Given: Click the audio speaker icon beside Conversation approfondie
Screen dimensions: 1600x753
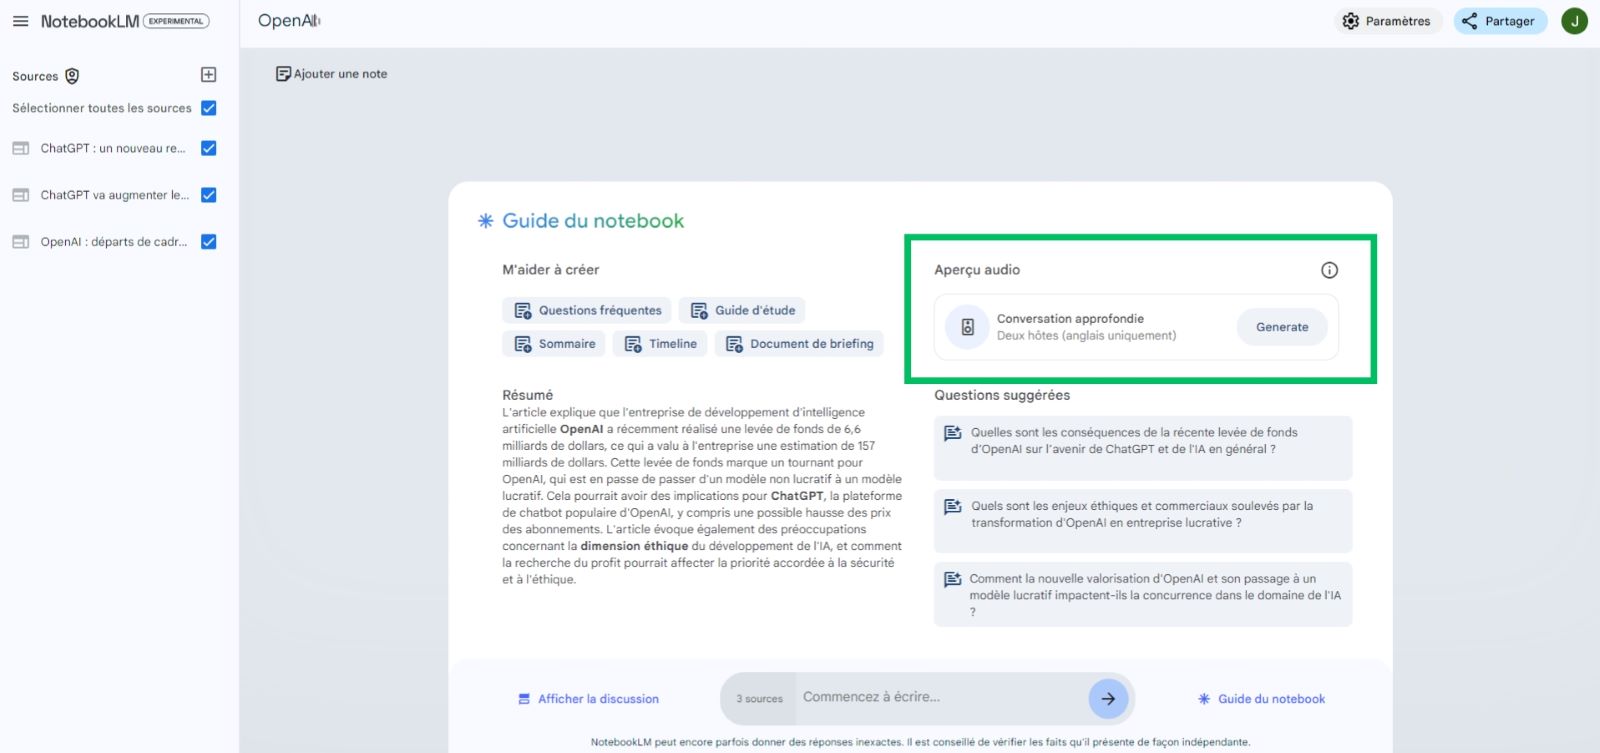Looking at the screenshot, I should pos(967,327).
